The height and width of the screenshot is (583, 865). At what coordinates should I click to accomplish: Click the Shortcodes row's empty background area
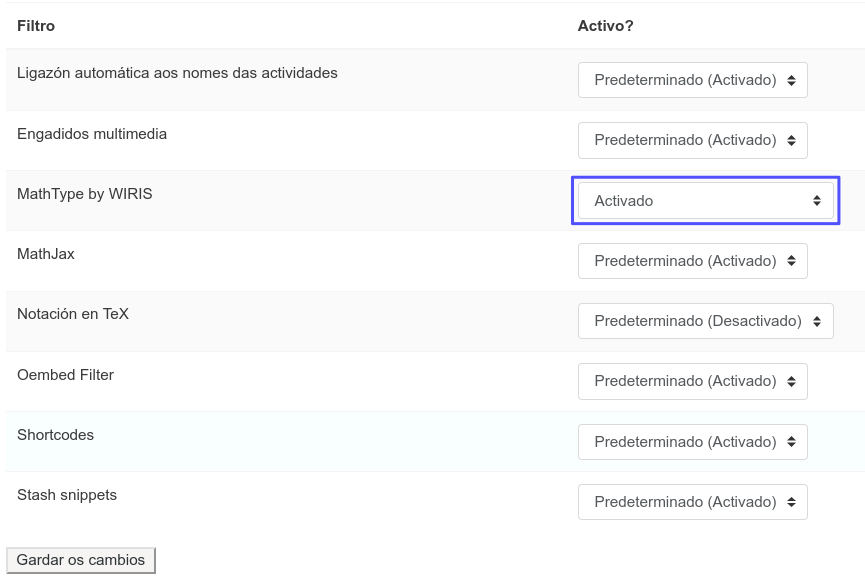(x=350, y=442)
